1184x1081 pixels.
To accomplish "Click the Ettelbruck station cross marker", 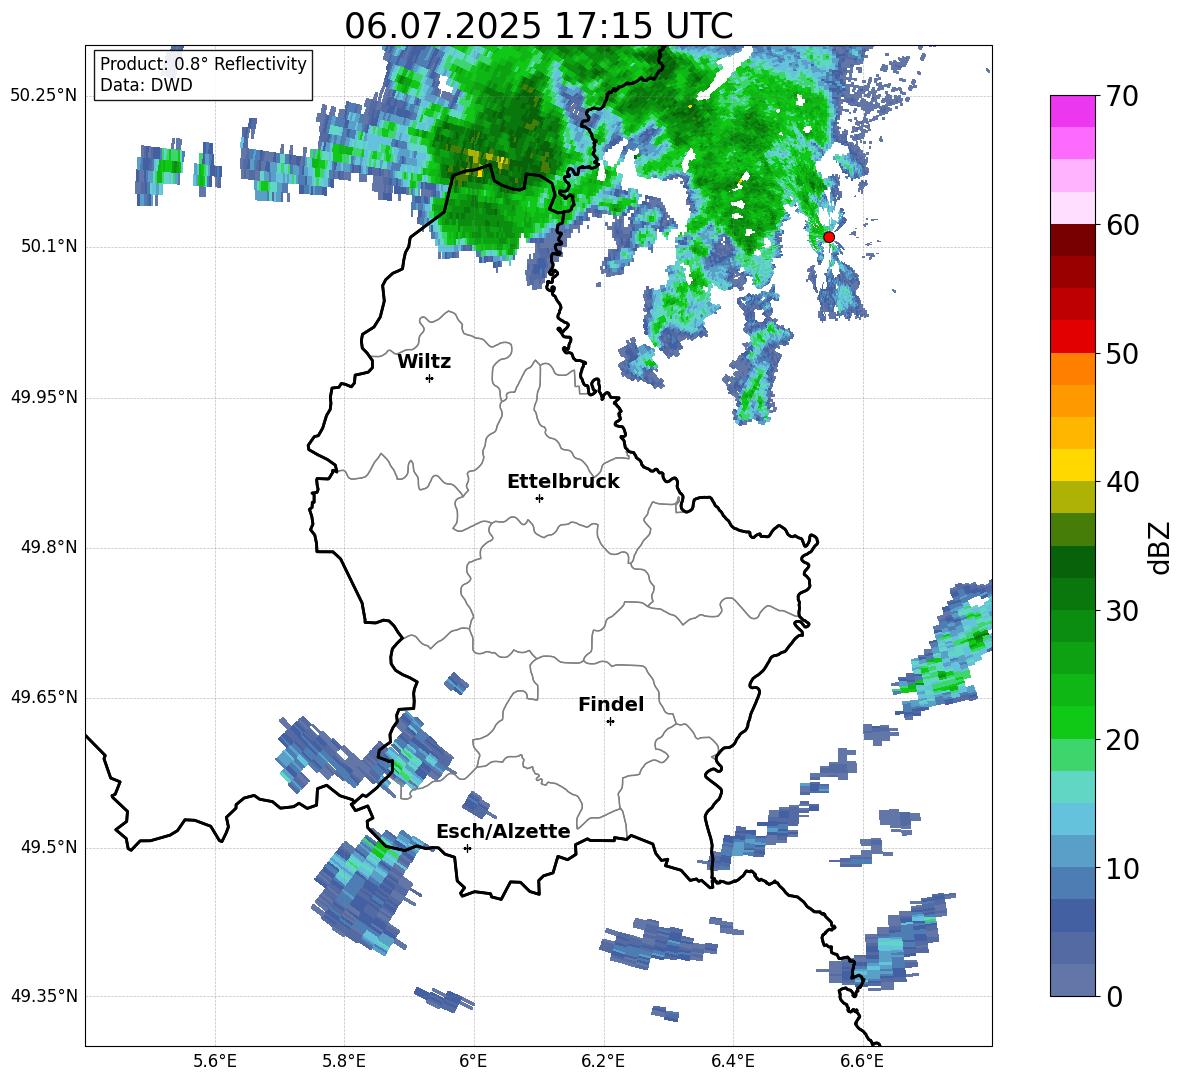I will 539,498.
